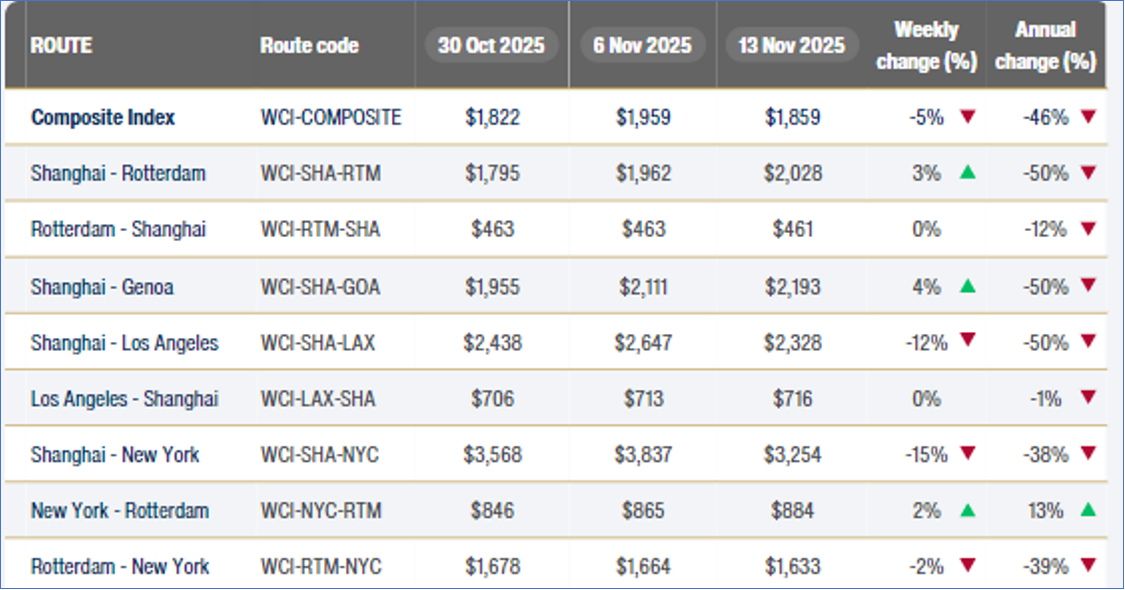The image size is (1125, 590).
Task: Click the Route code column header
Action: (309, 46)
